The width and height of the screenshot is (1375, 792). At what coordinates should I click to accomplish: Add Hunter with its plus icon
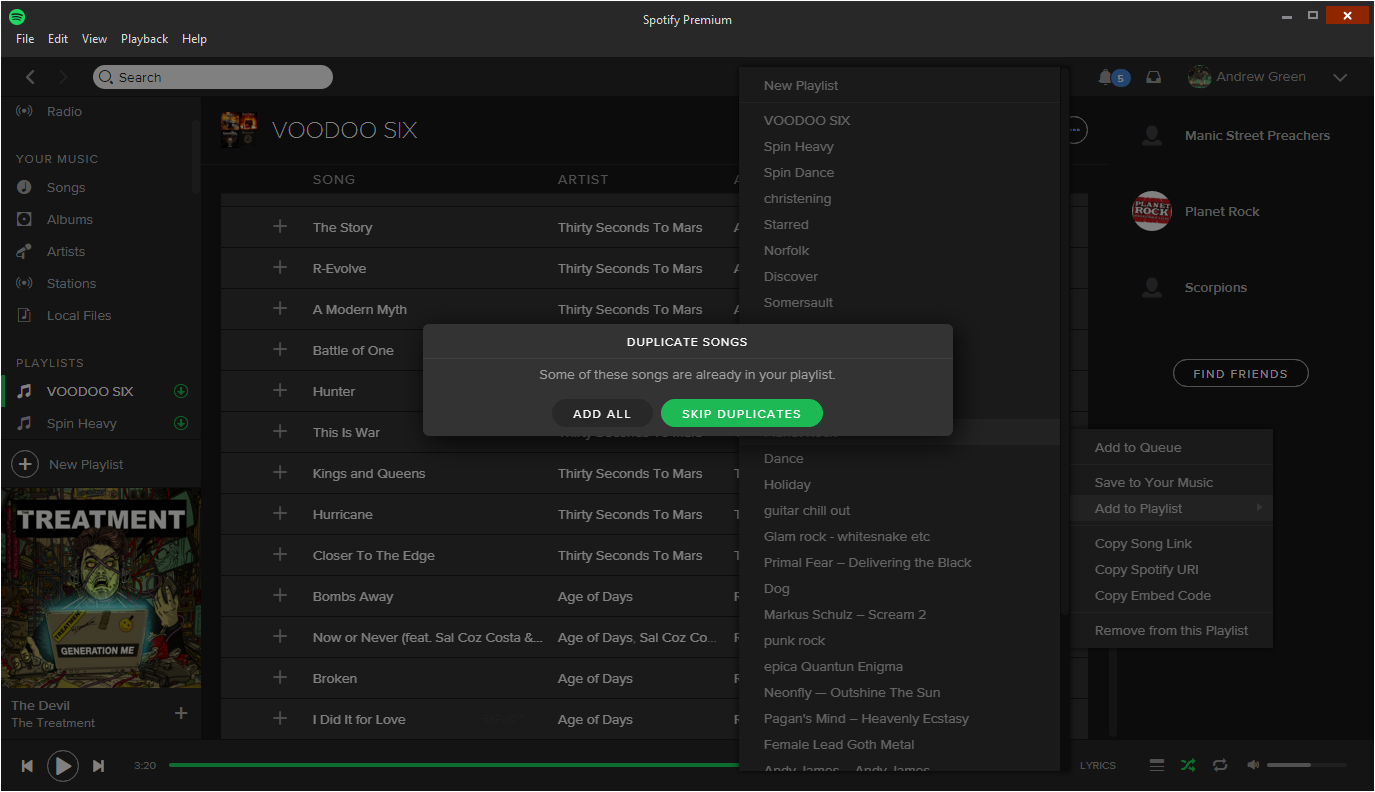pyautogui.click(x=280, y=391)
